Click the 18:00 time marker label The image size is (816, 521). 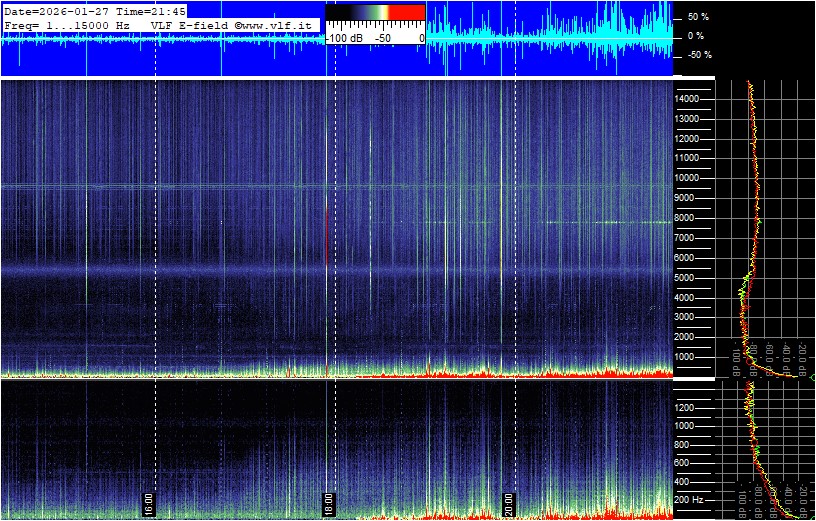tap(329, 502)
